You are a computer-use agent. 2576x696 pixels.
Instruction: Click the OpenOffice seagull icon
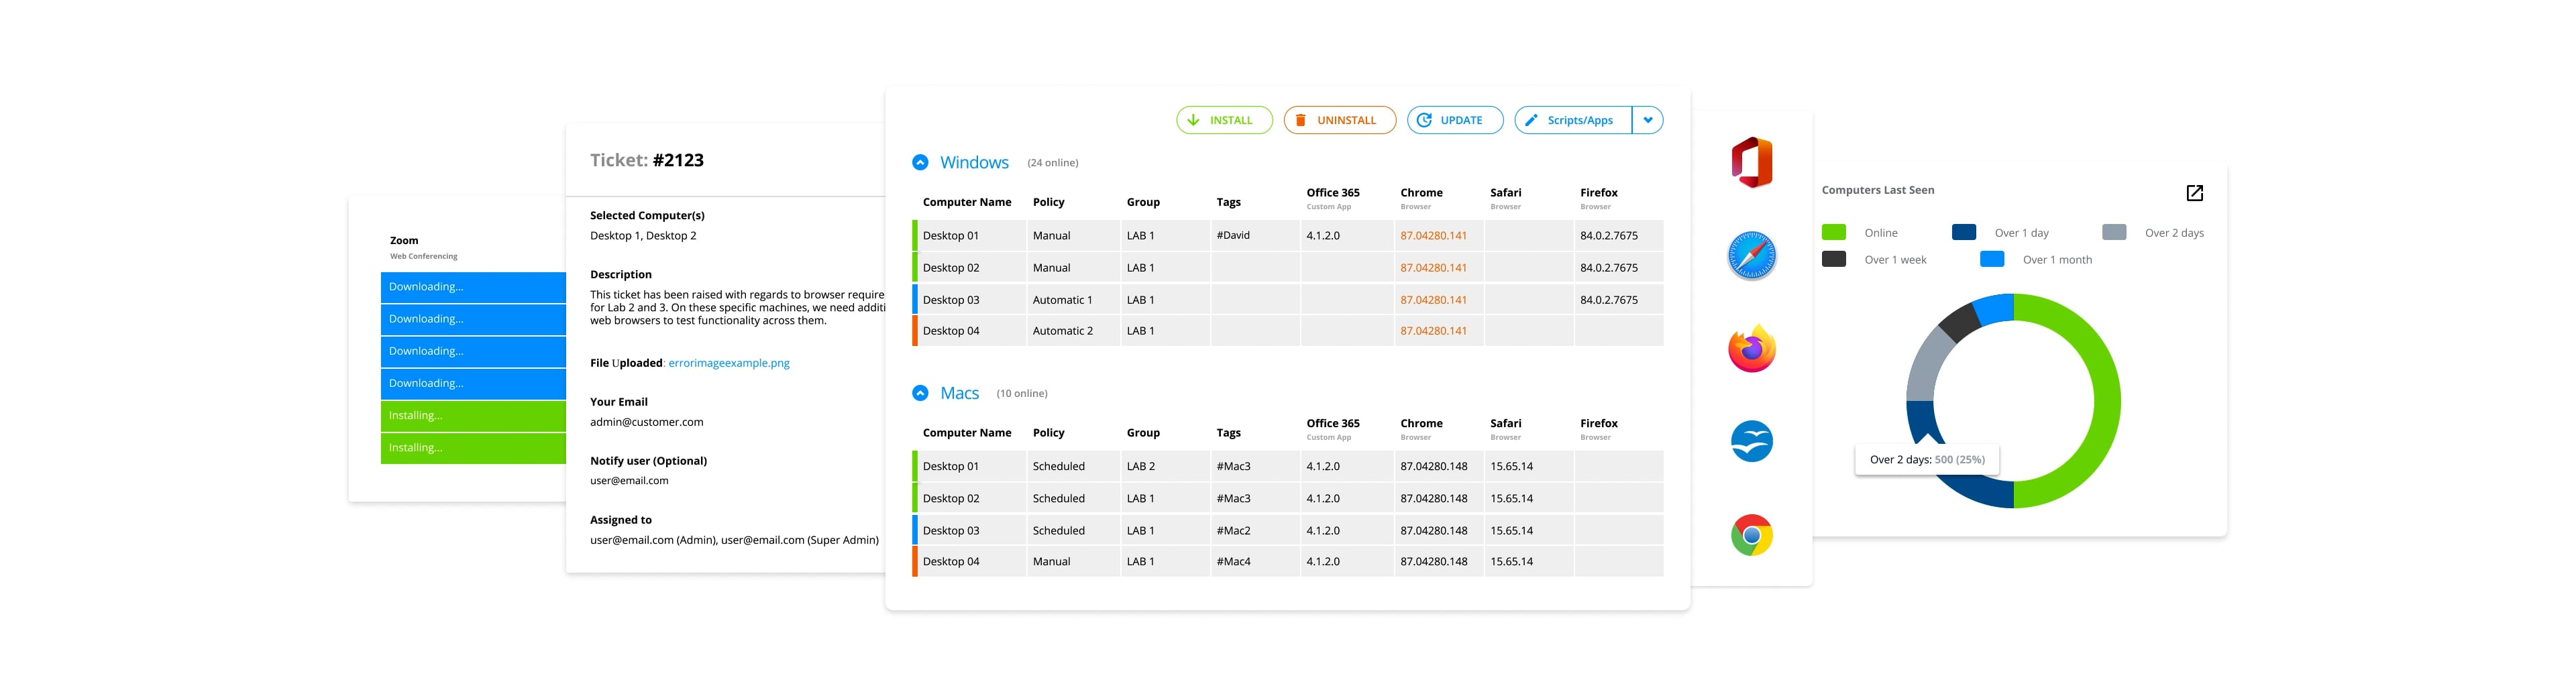[1751, 441]
